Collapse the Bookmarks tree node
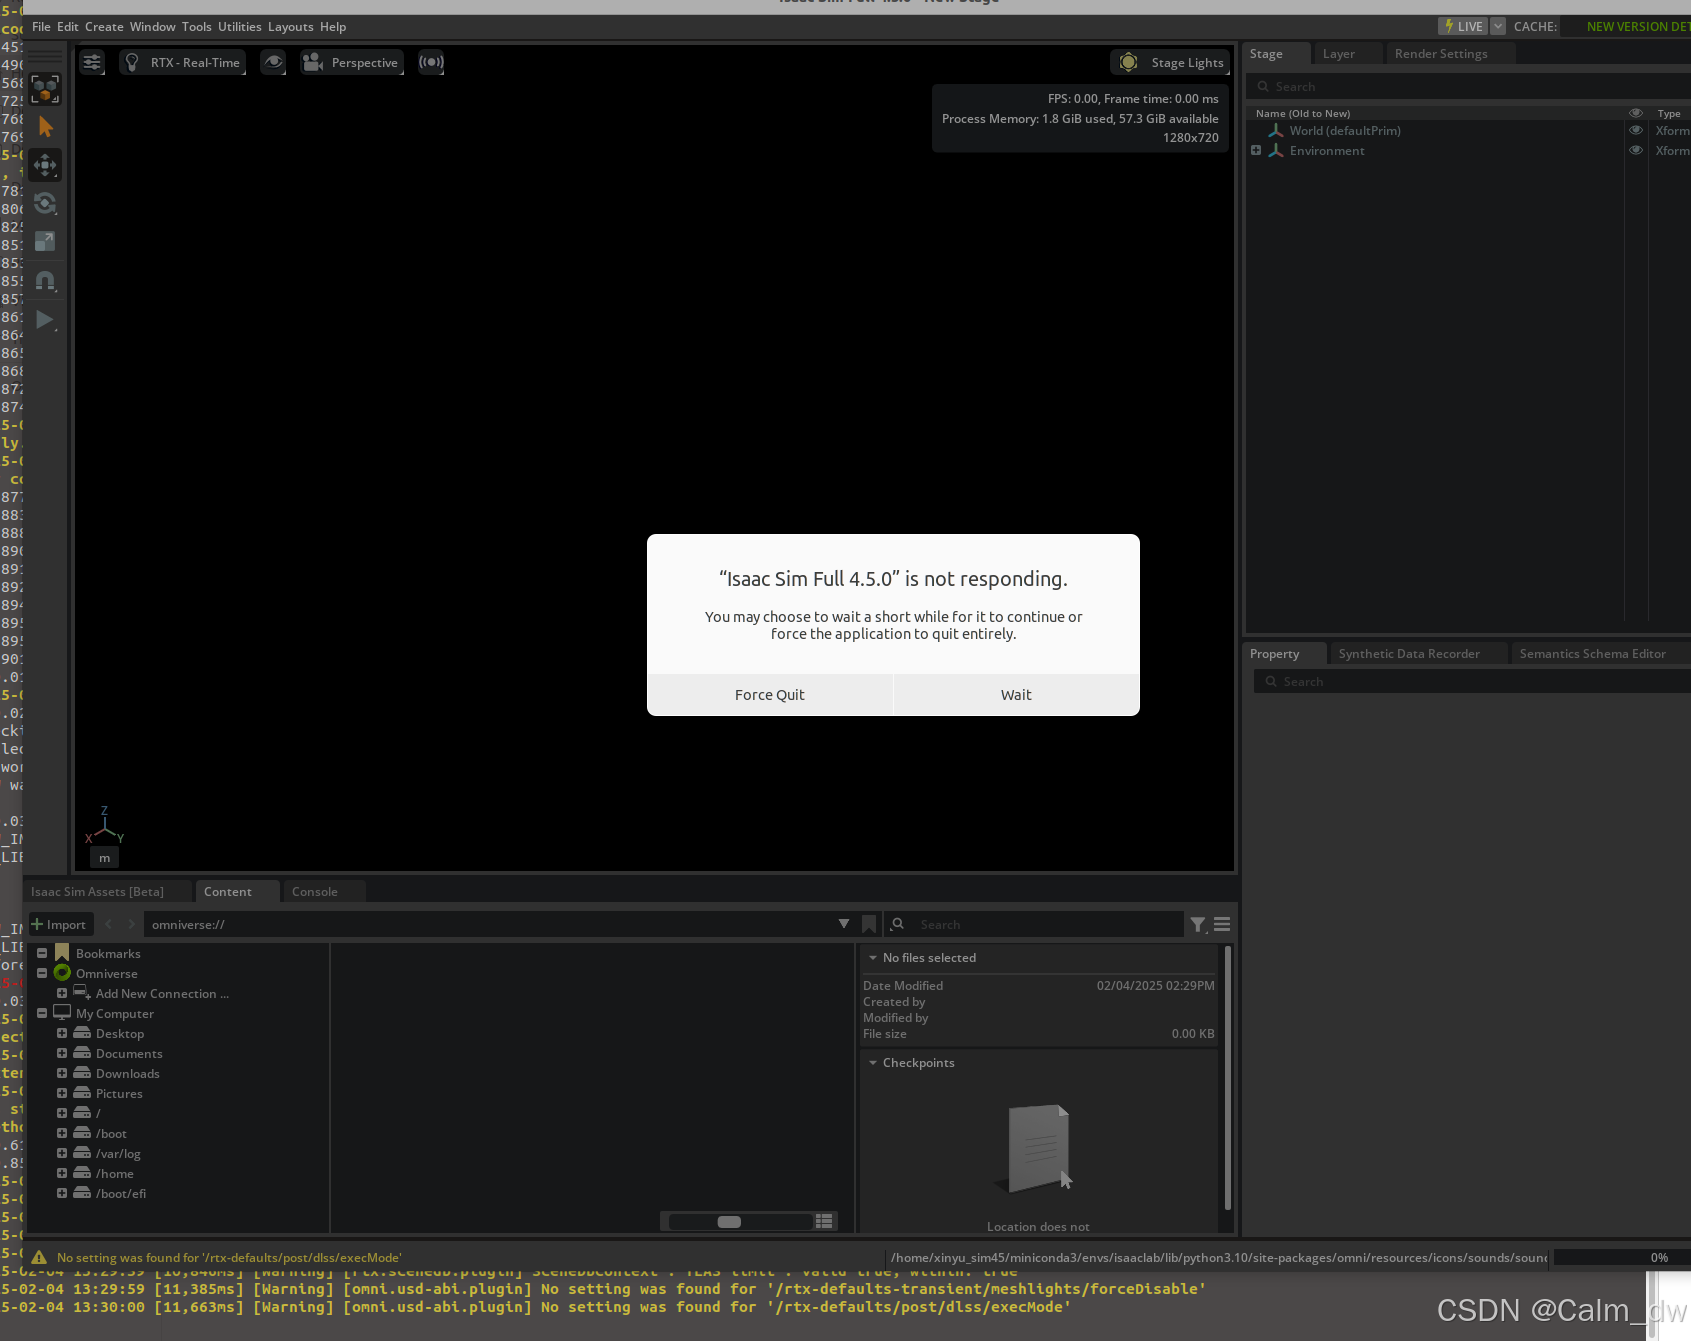 click(42, 954)
